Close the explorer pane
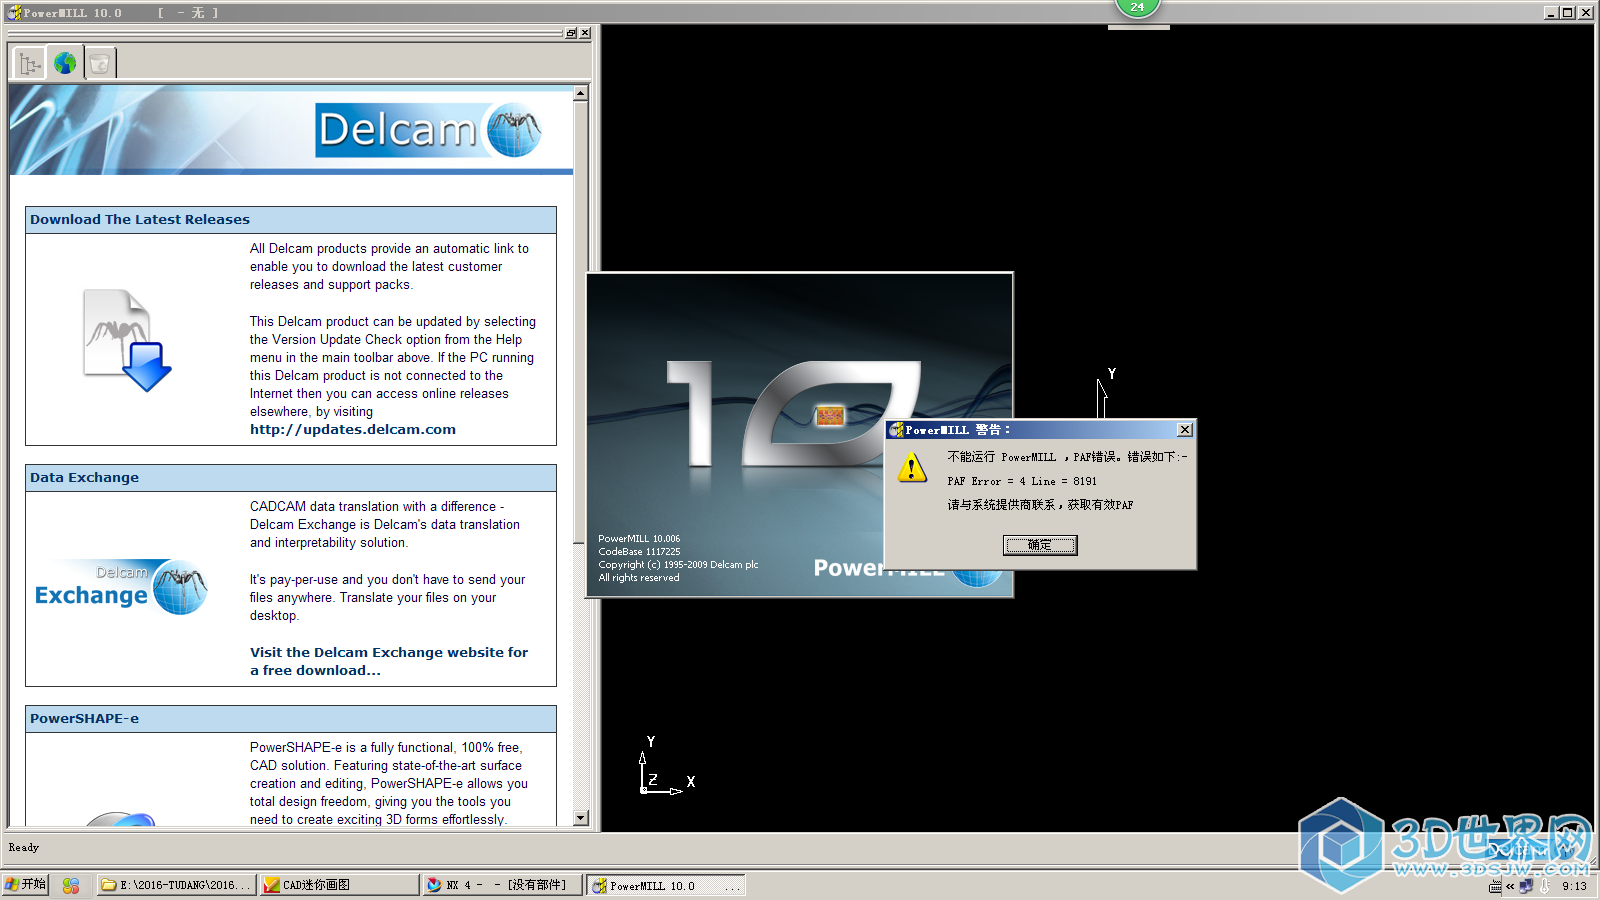The width and height of the screenshot is (1600, 900). tap(585, 33)
